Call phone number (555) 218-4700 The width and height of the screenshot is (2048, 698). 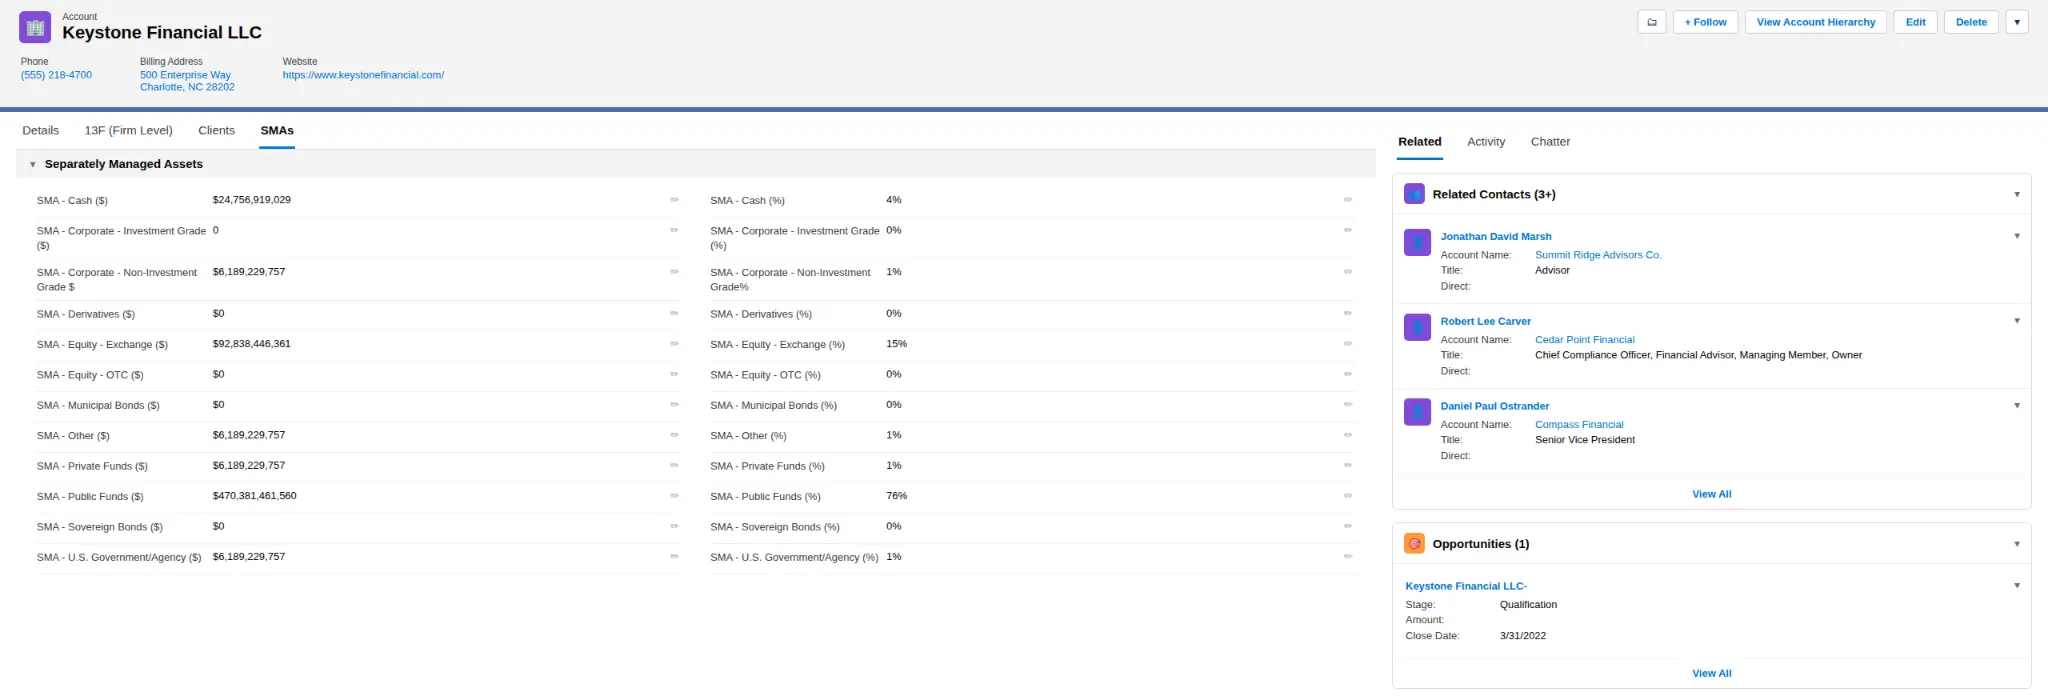(x=56, y=75)
